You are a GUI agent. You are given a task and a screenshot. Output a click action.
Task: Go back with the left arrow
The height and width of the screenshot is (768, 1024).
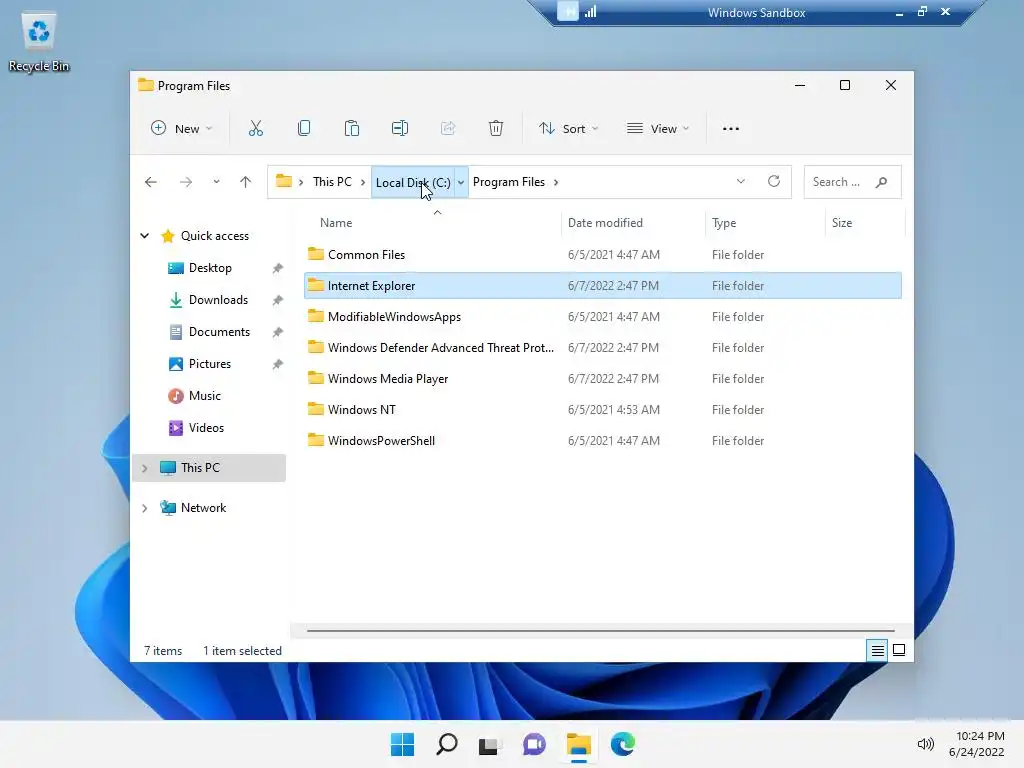pos(151,182)
